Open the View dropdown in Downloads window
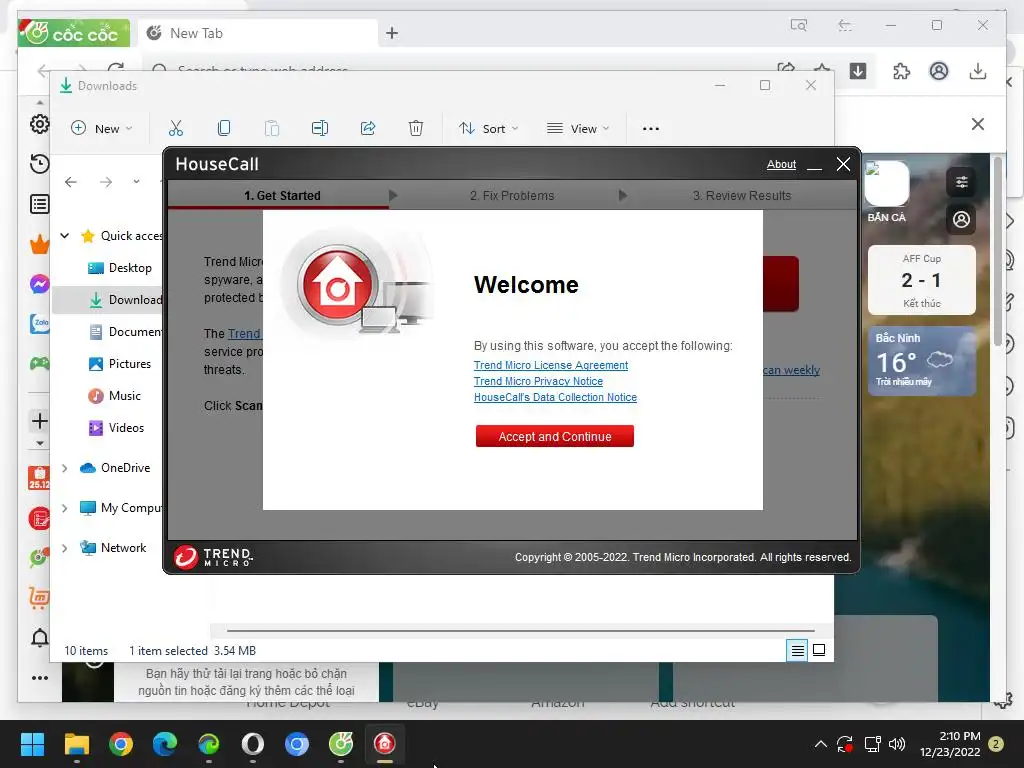Screen dimensions: 1024x768 (x=578, y=128)
